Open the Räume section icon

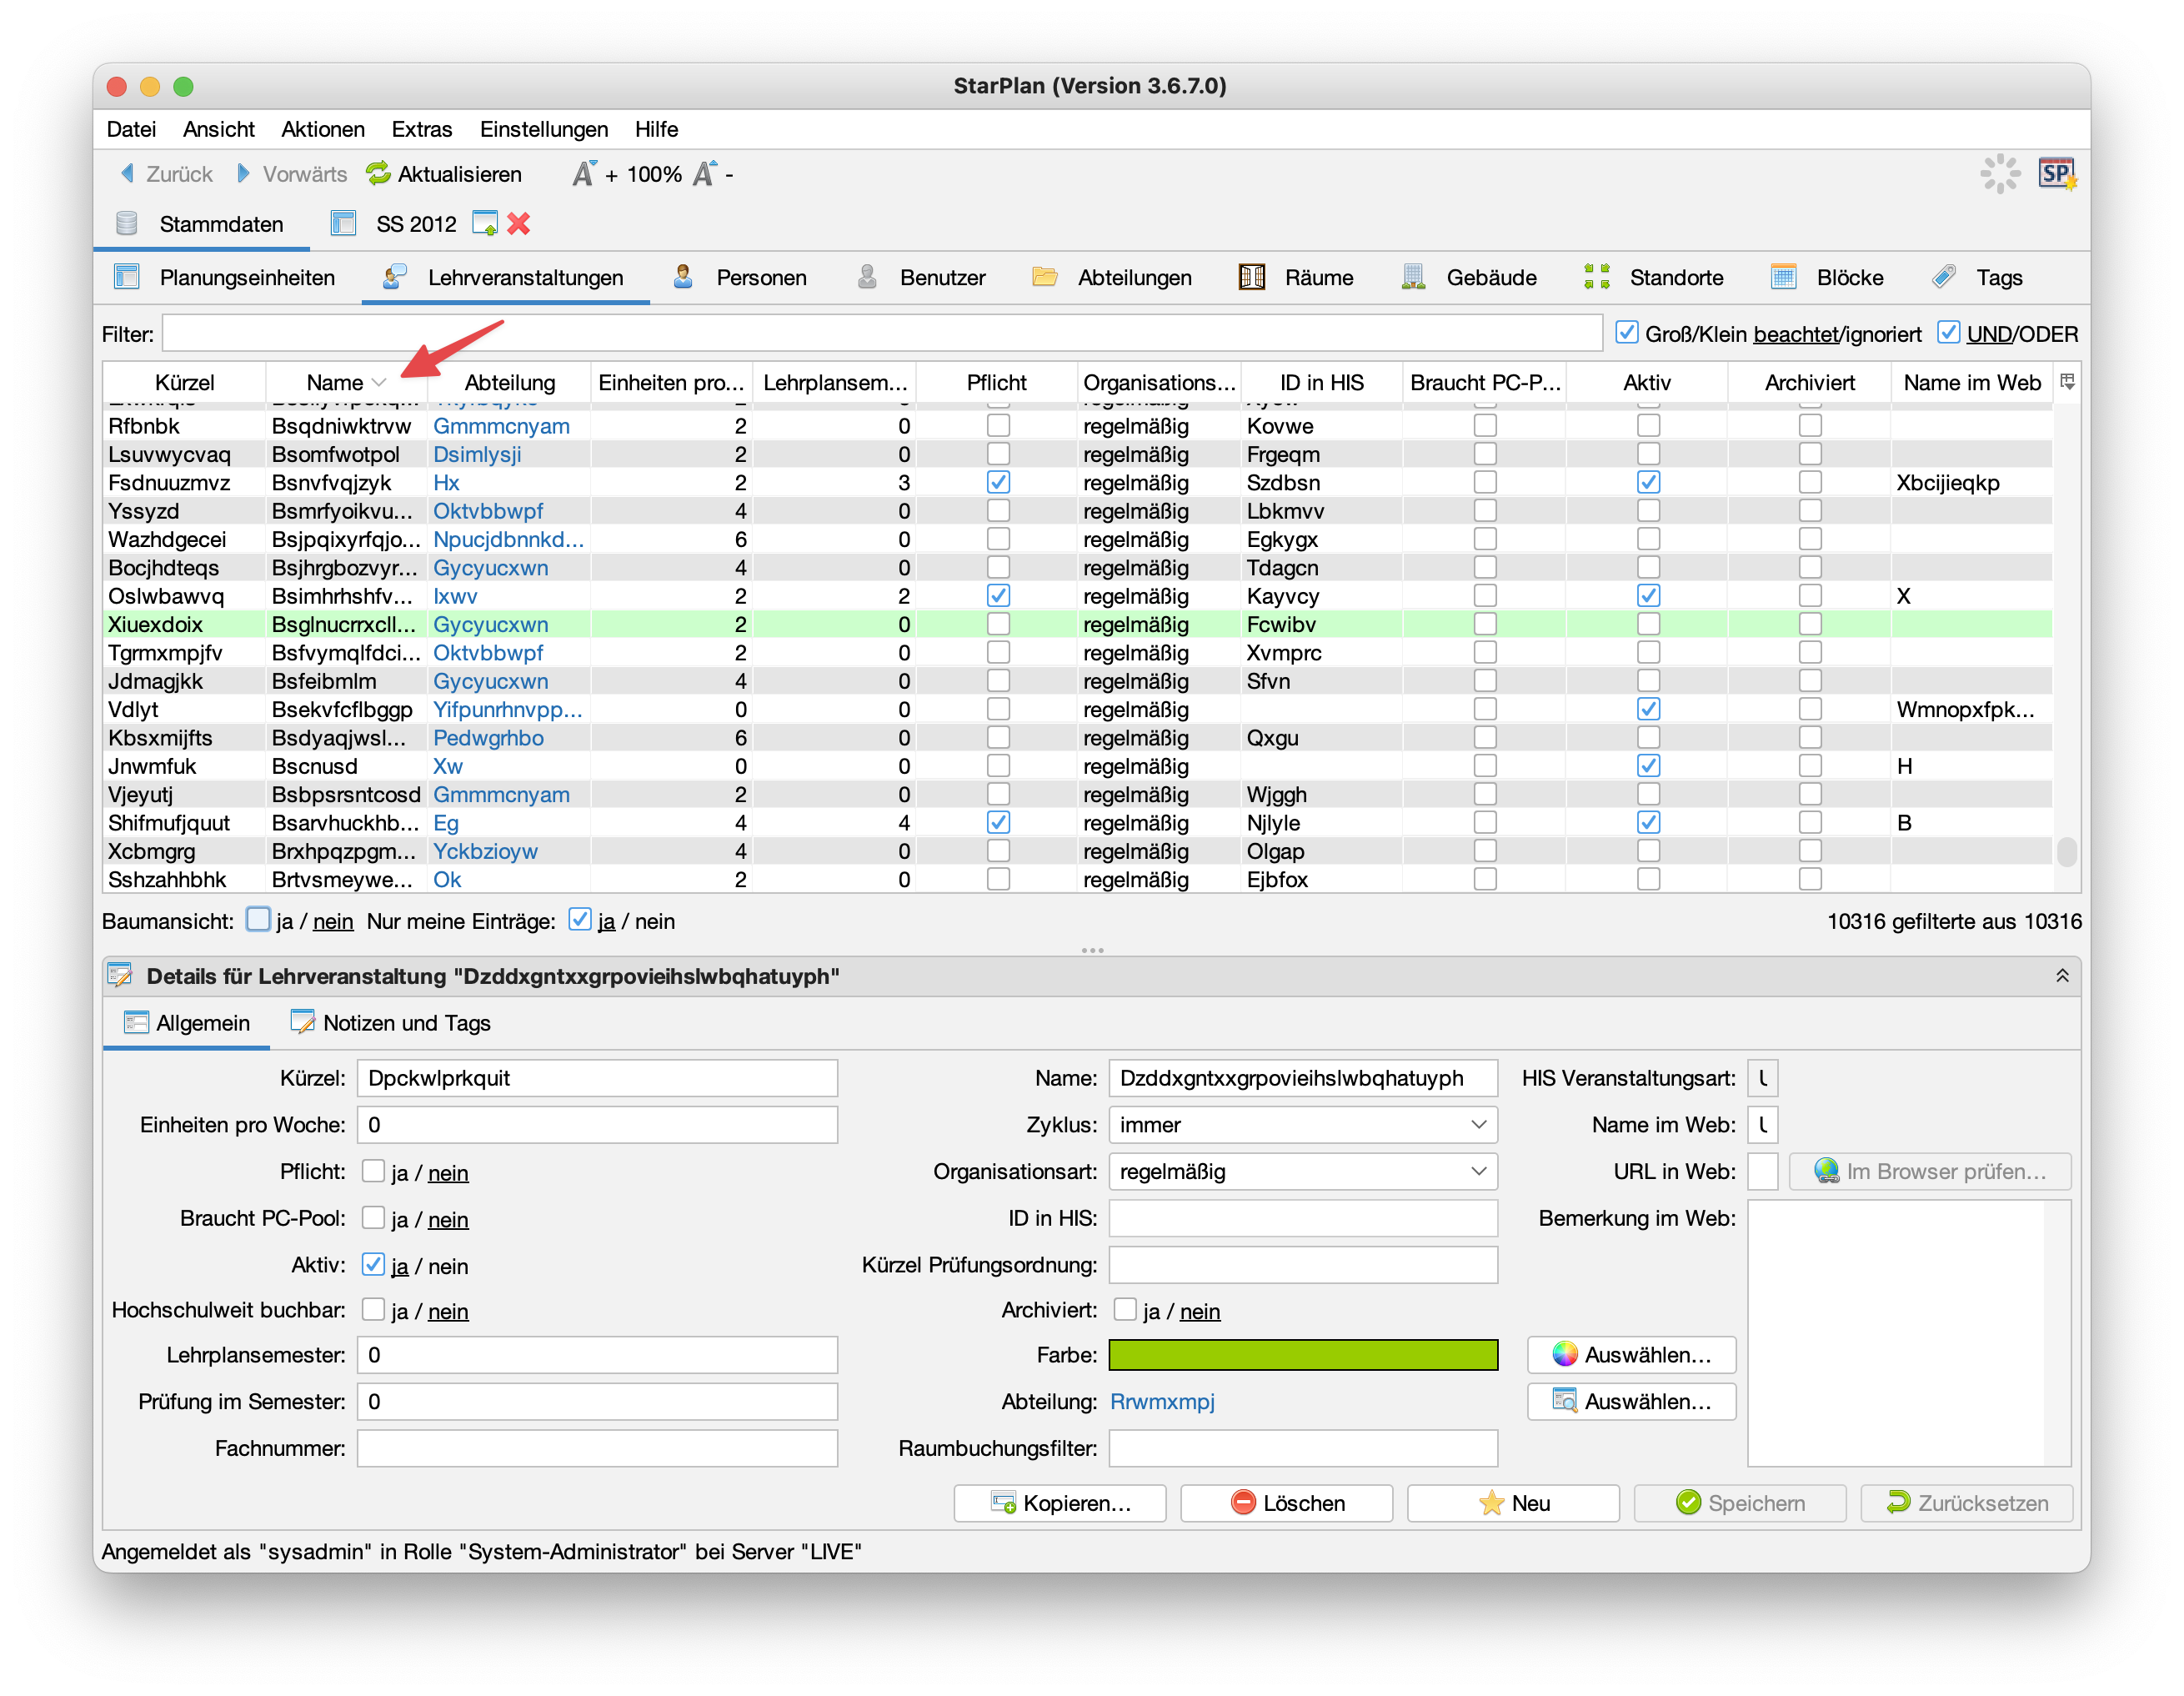click(x=1252, y=277)
